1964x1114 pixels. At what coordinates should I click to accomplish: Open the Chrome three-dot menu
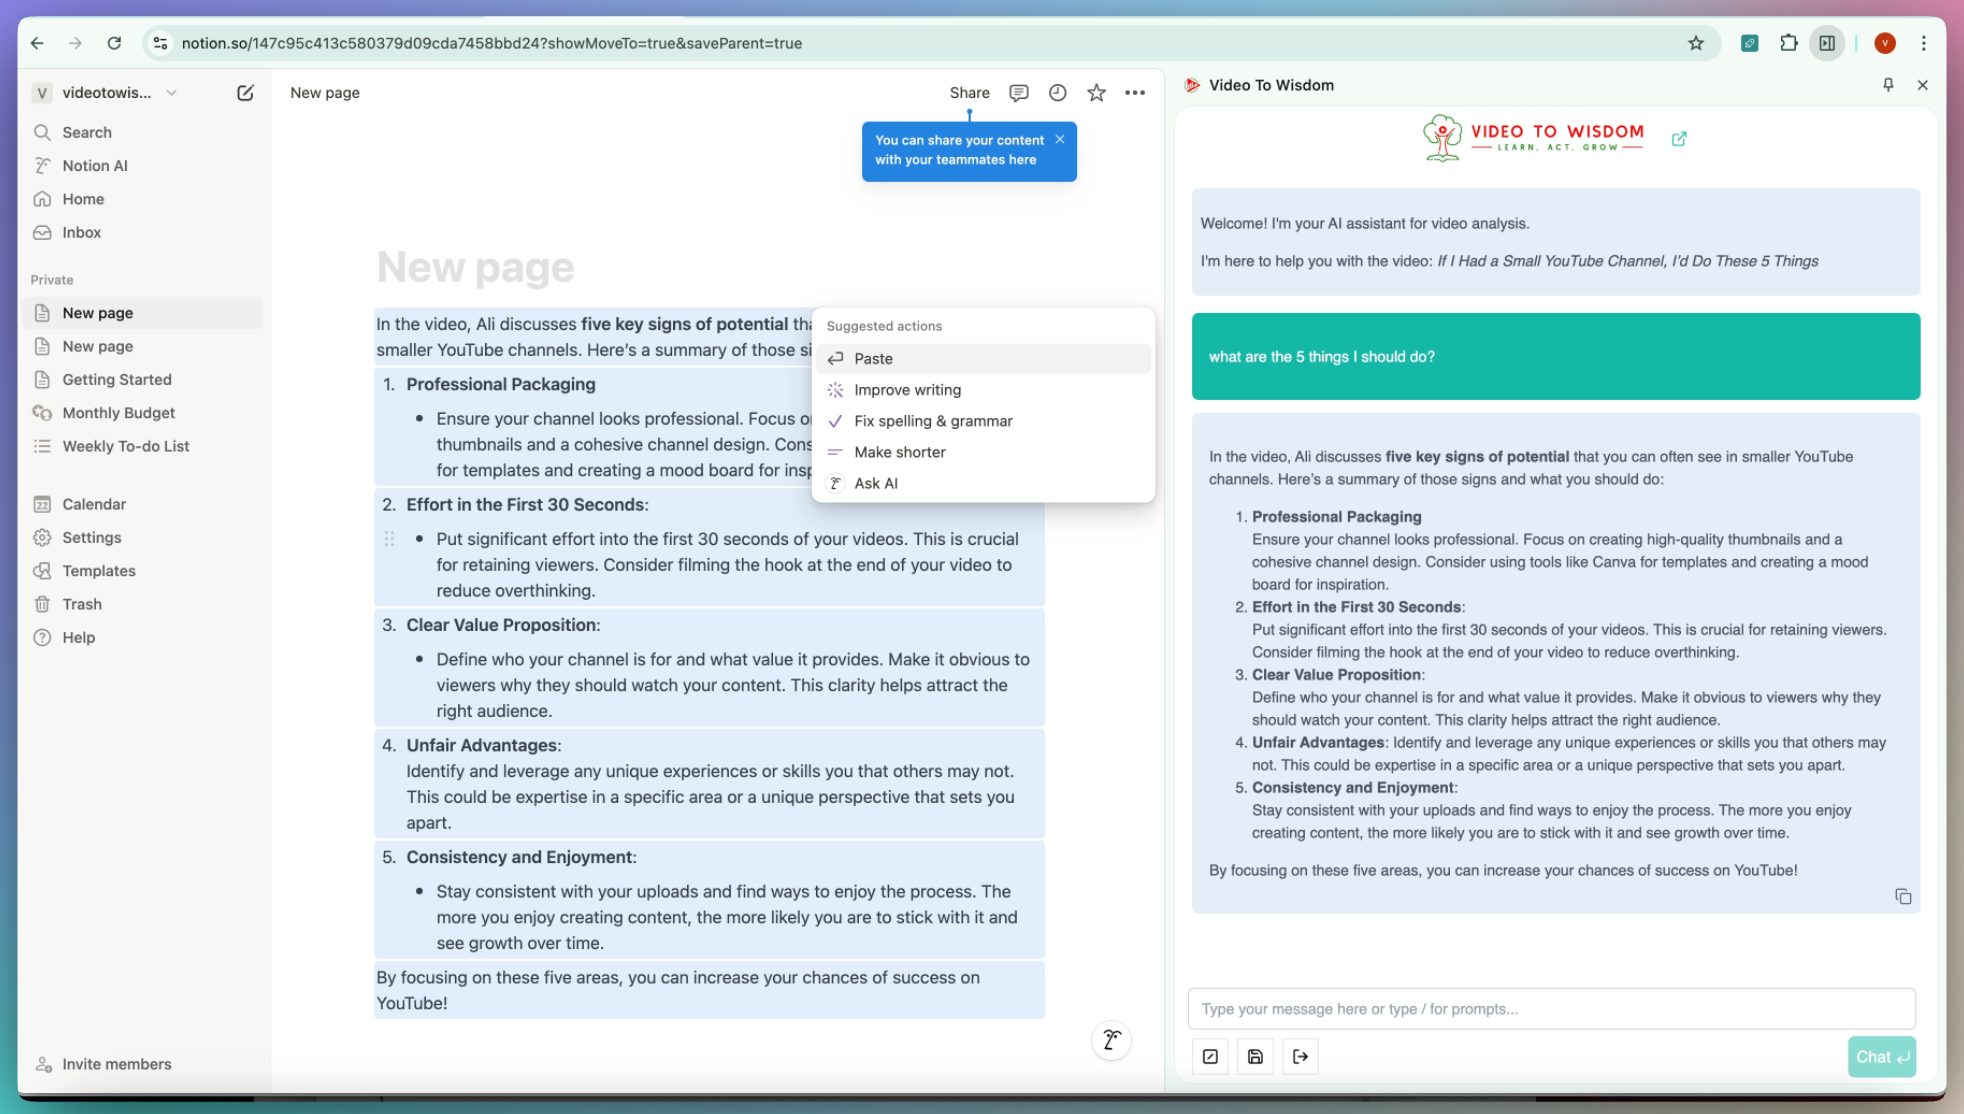pyautogui.click(x=1923, y=43)
